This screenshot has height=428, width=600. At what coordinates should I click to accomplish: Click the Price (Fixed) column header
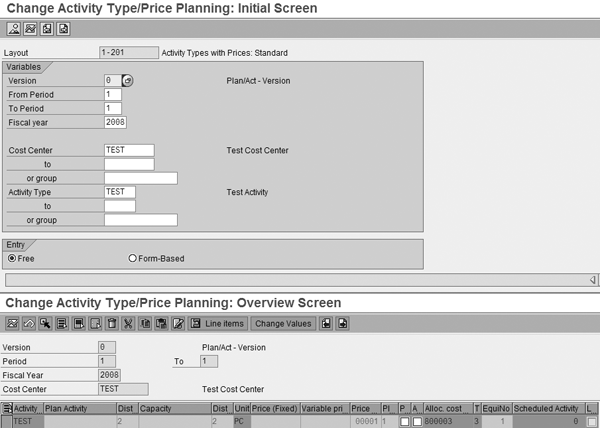[x=276, y=408]
